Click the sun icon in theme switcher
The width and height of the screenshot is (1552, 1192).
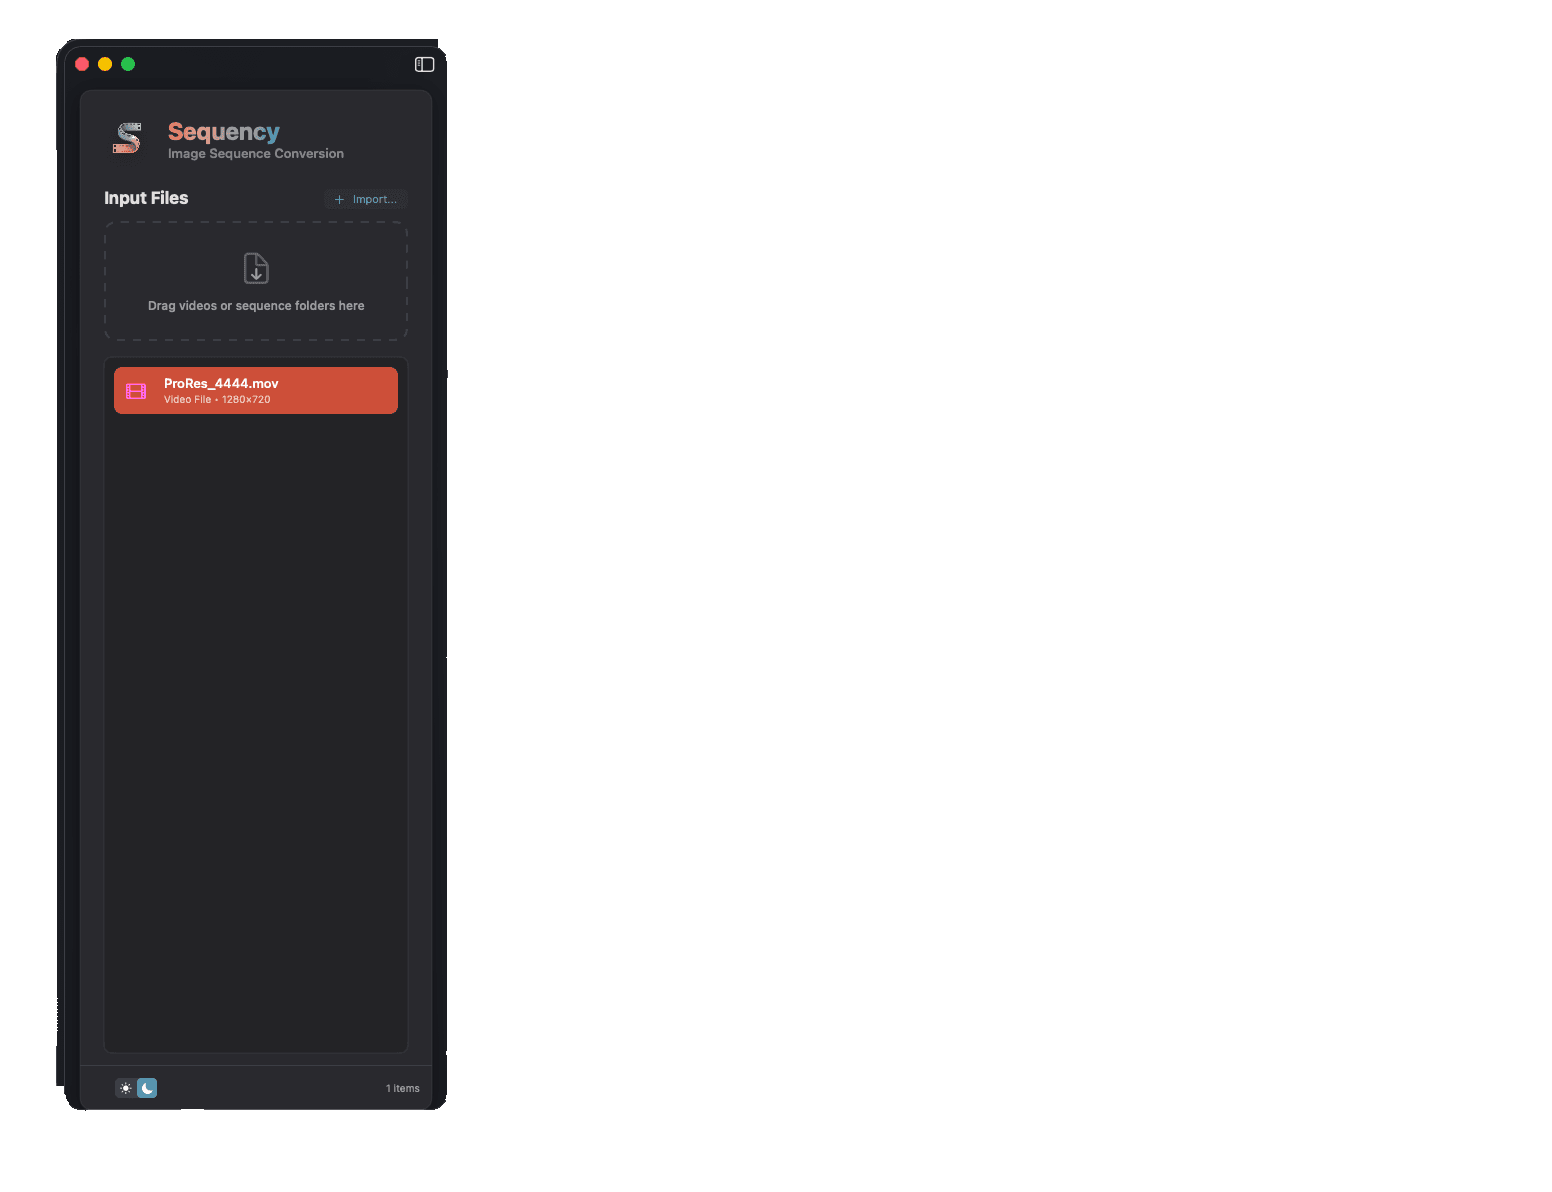tap(125, 1088)
